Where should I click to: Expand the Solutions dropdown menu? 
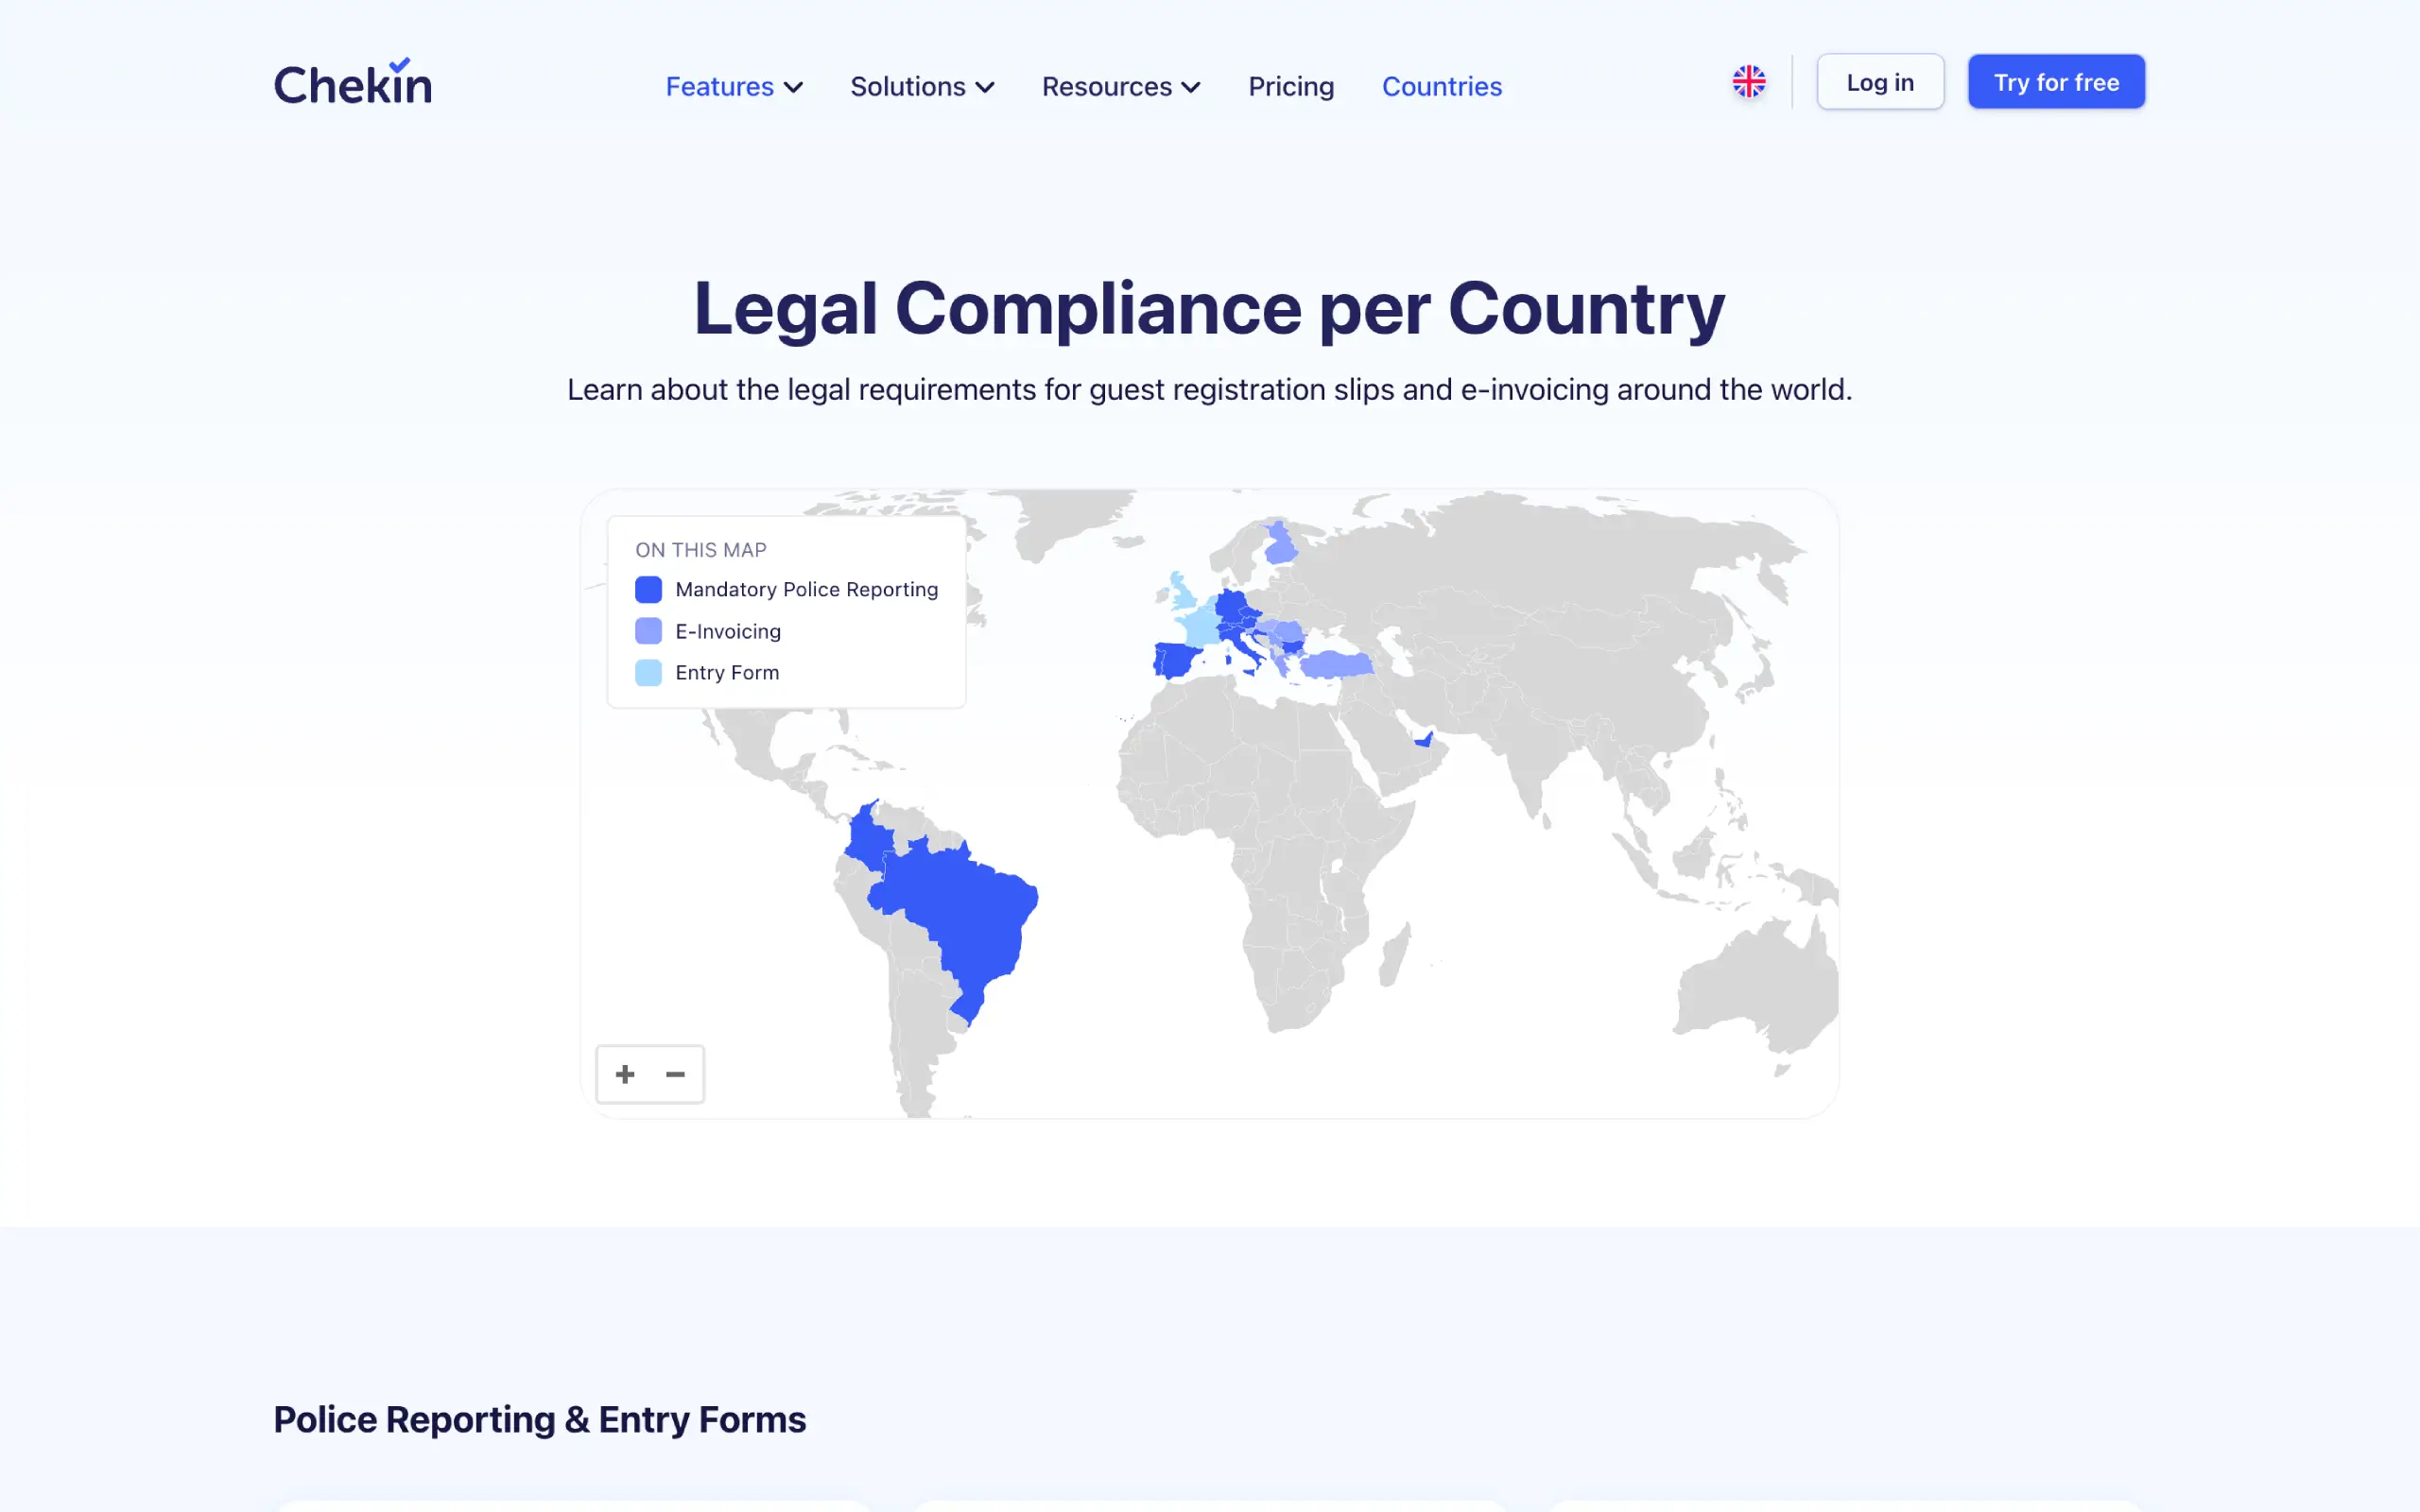click(922, 87)
